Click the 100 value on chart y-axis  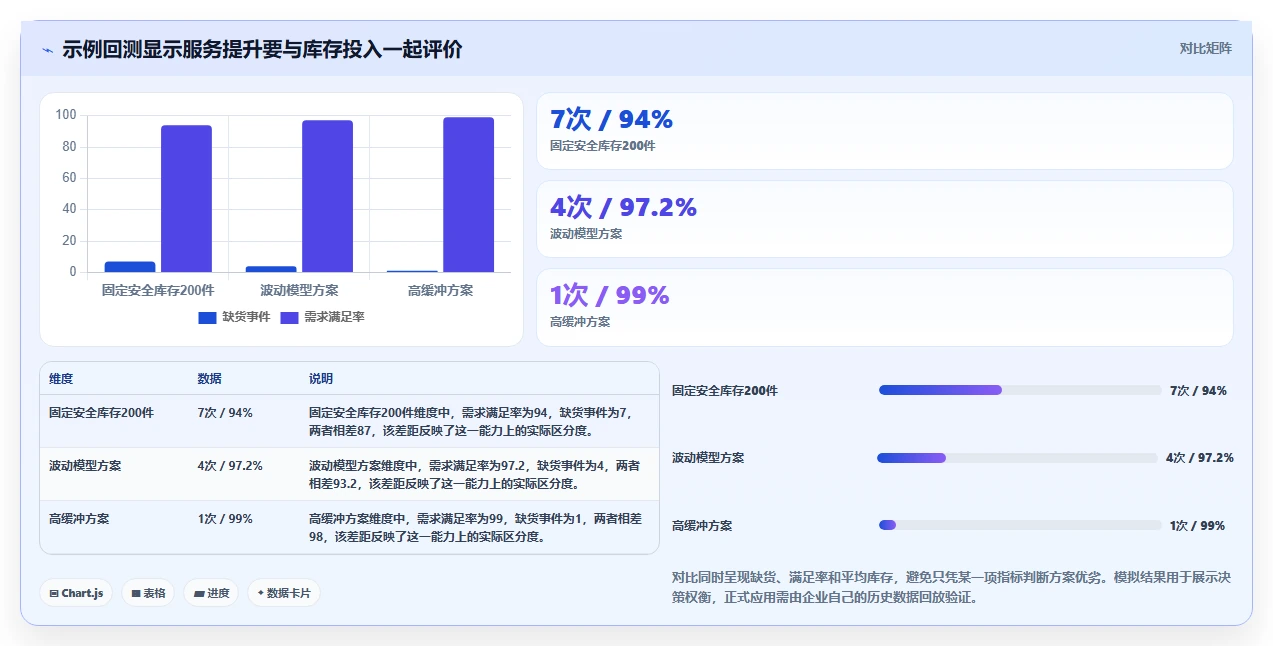66,115
